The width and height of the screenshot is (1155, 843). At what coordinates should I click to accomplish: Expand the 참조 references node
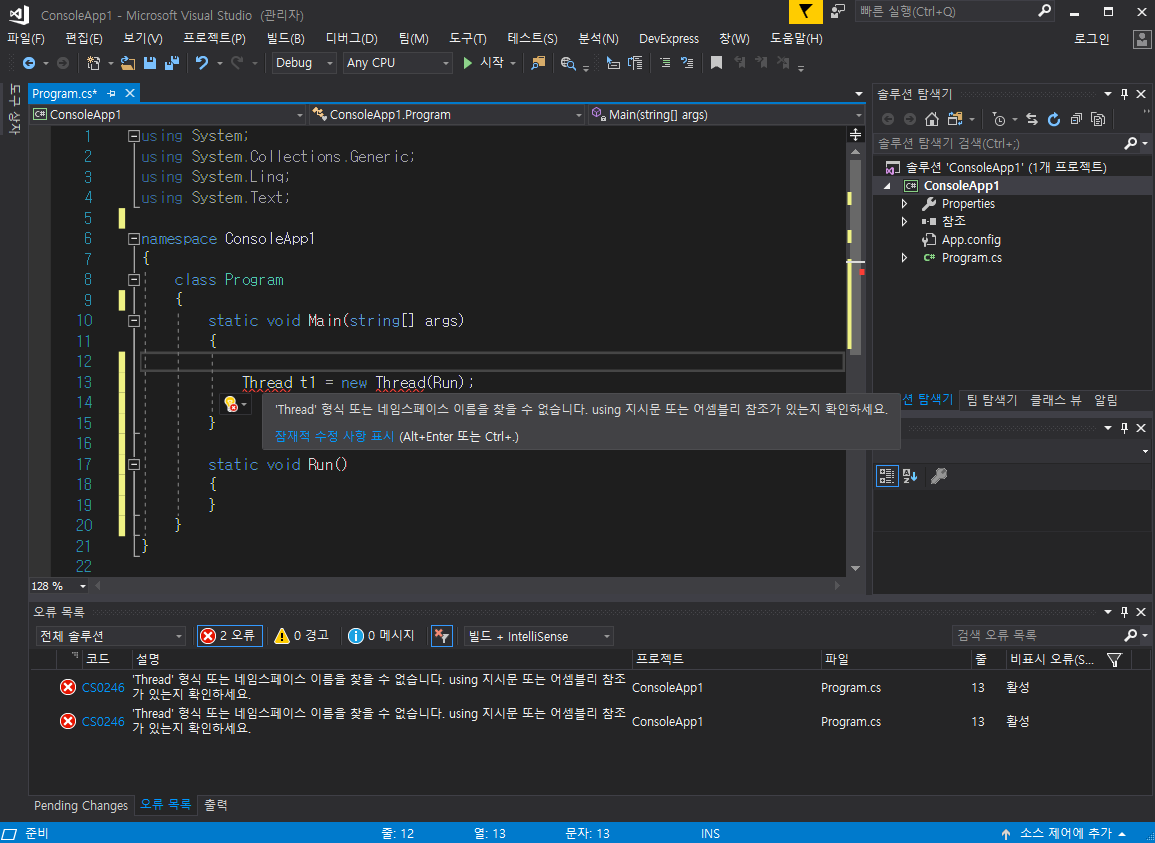pyautogui.click(x=905, y=222)
